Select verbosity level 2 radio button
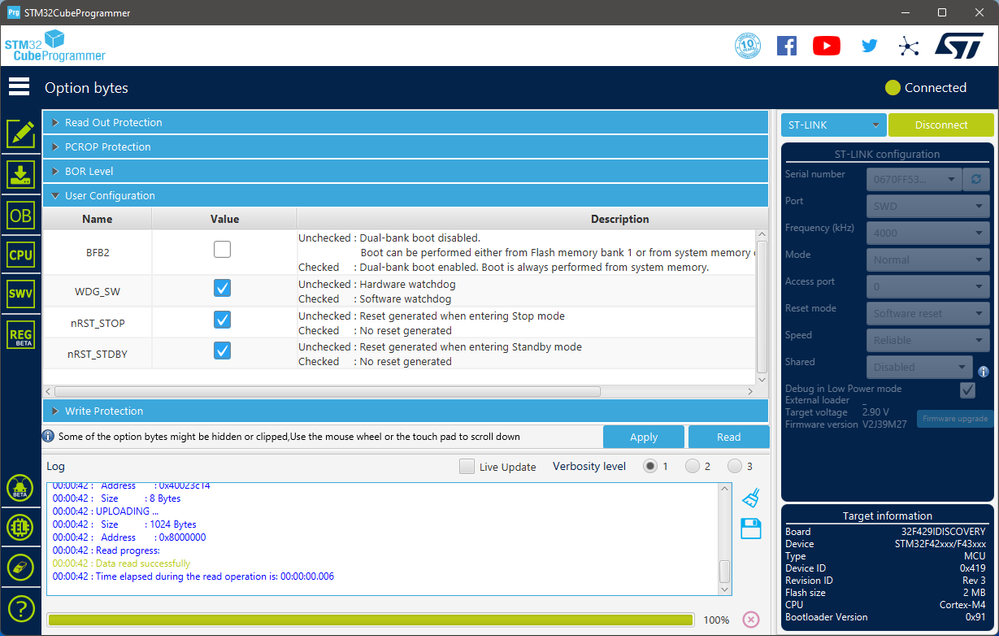The width and height of the screenshot is (999, 636). [x=693, y=466]
